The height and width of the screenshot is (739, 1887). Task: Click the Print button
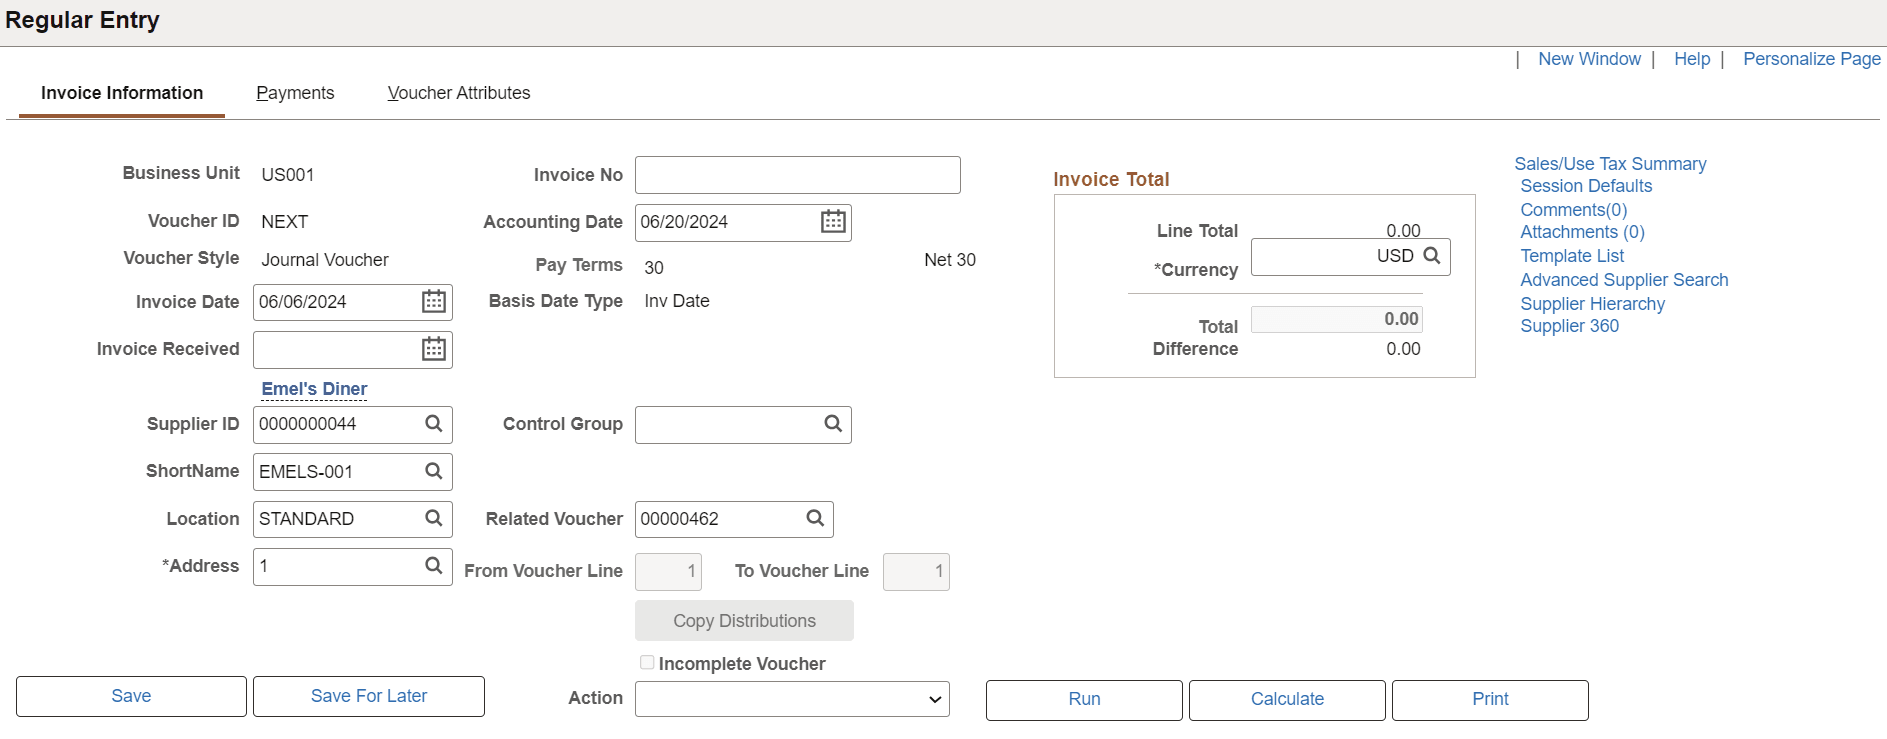click(x=1490, y=700)
